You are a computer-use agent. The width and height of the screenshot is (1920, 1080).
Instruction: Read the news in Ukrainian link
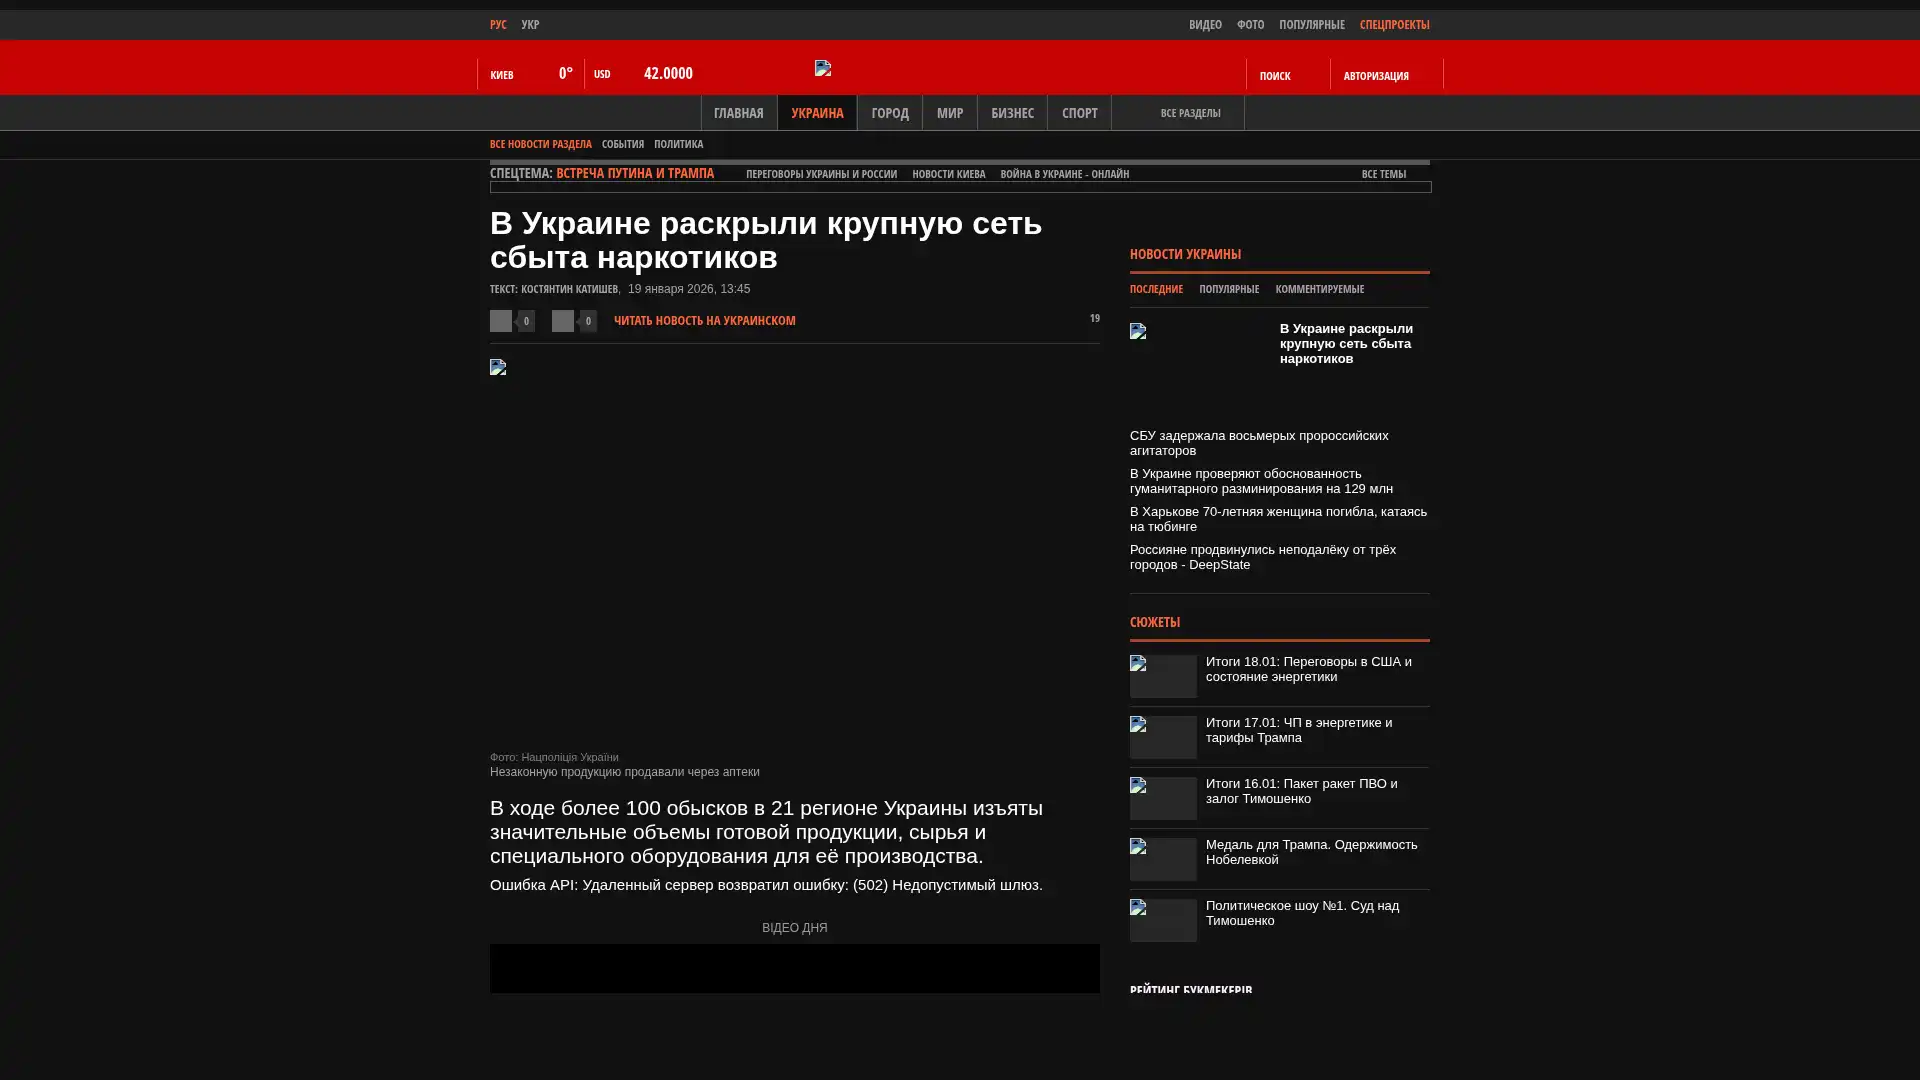pyautogui.click(x=704, y=321)
